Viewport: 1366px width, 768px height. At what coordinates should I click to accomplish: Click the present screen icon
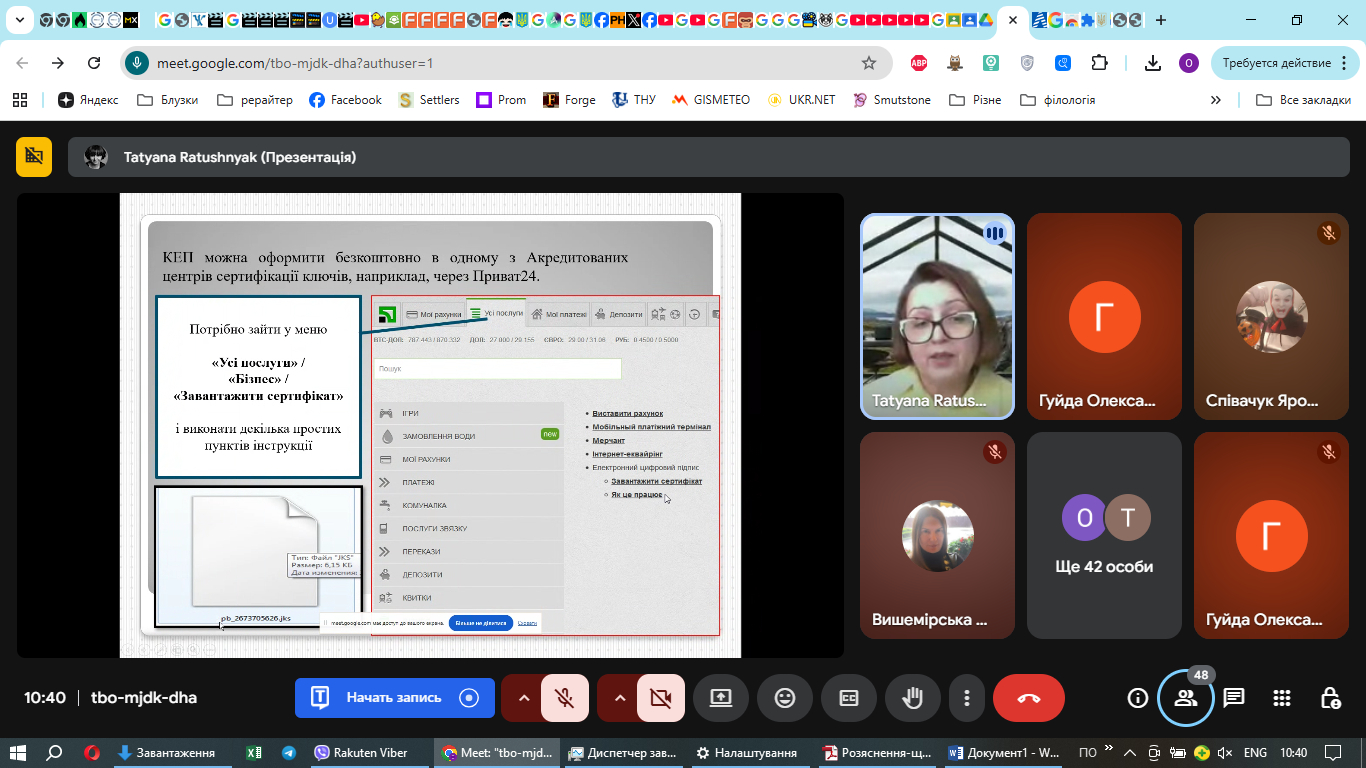pyautogui.click(x=721, y=698)
